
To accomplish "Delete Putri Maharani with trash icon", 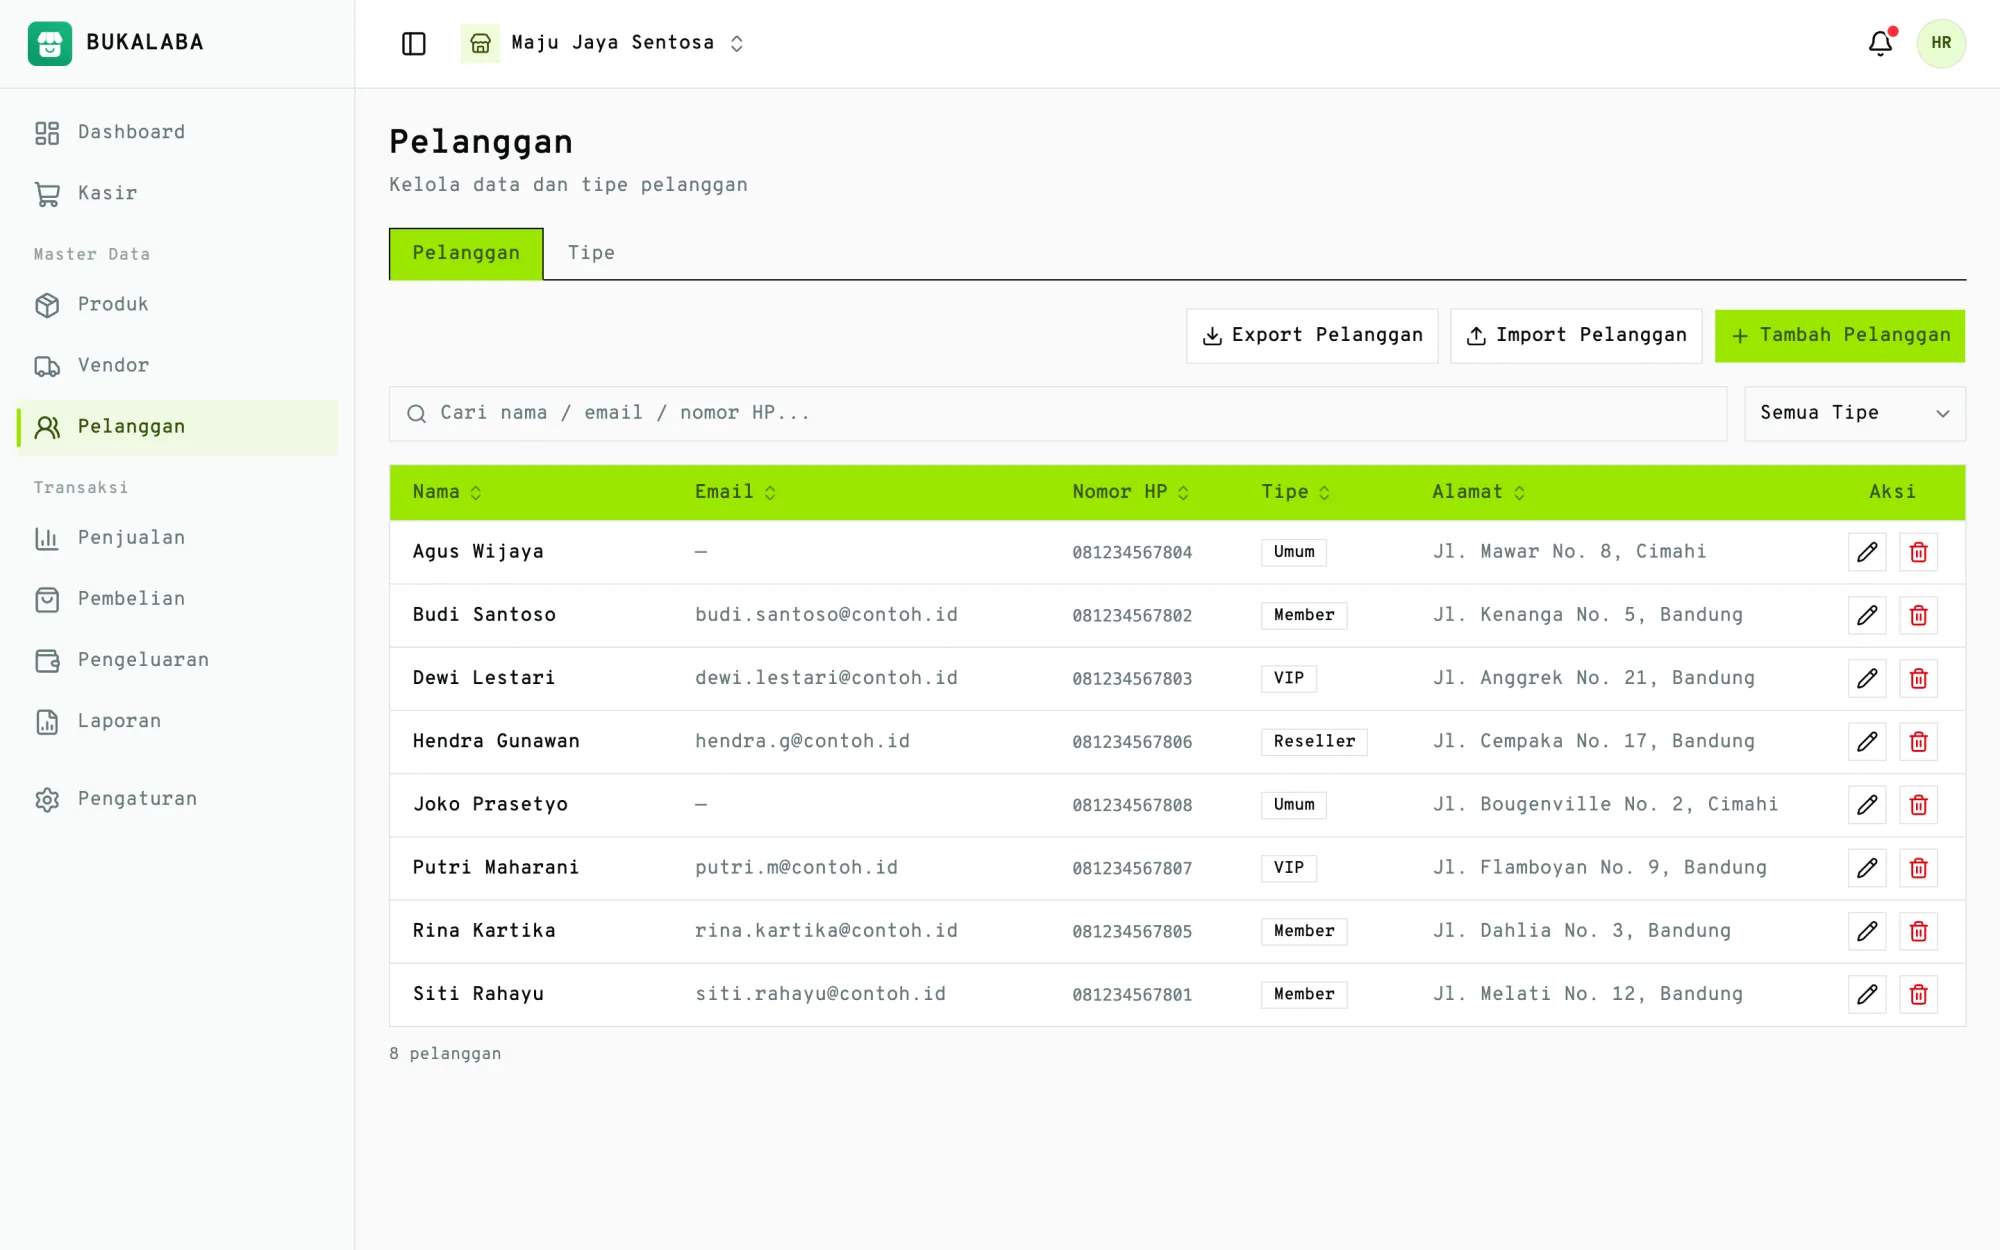I will pos(1918,867).
